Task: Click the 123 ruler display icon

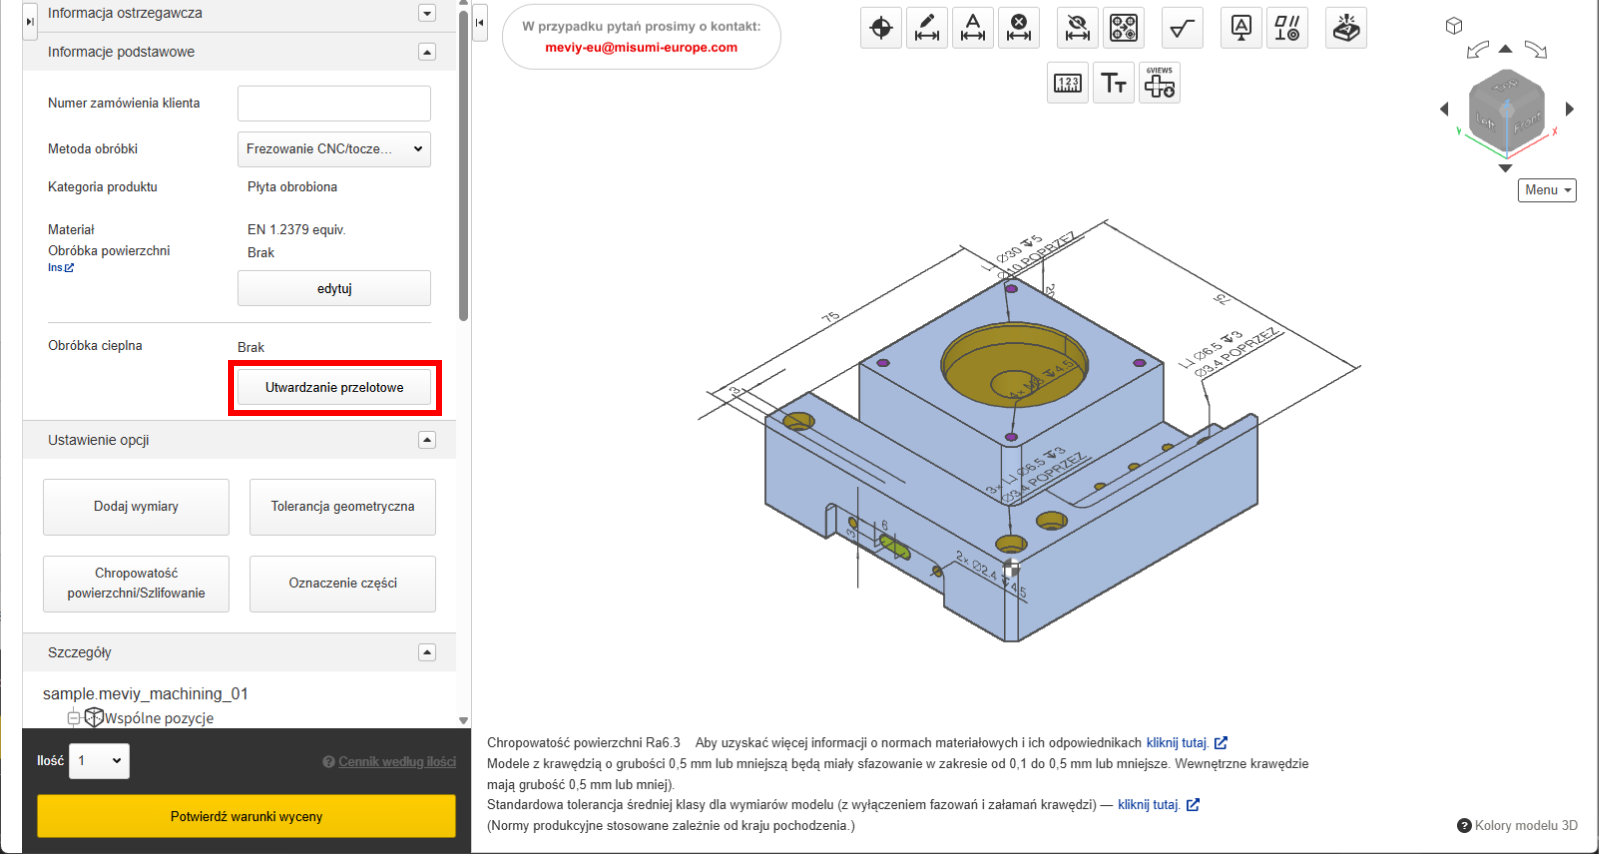Action: (x=1068, y=83)
